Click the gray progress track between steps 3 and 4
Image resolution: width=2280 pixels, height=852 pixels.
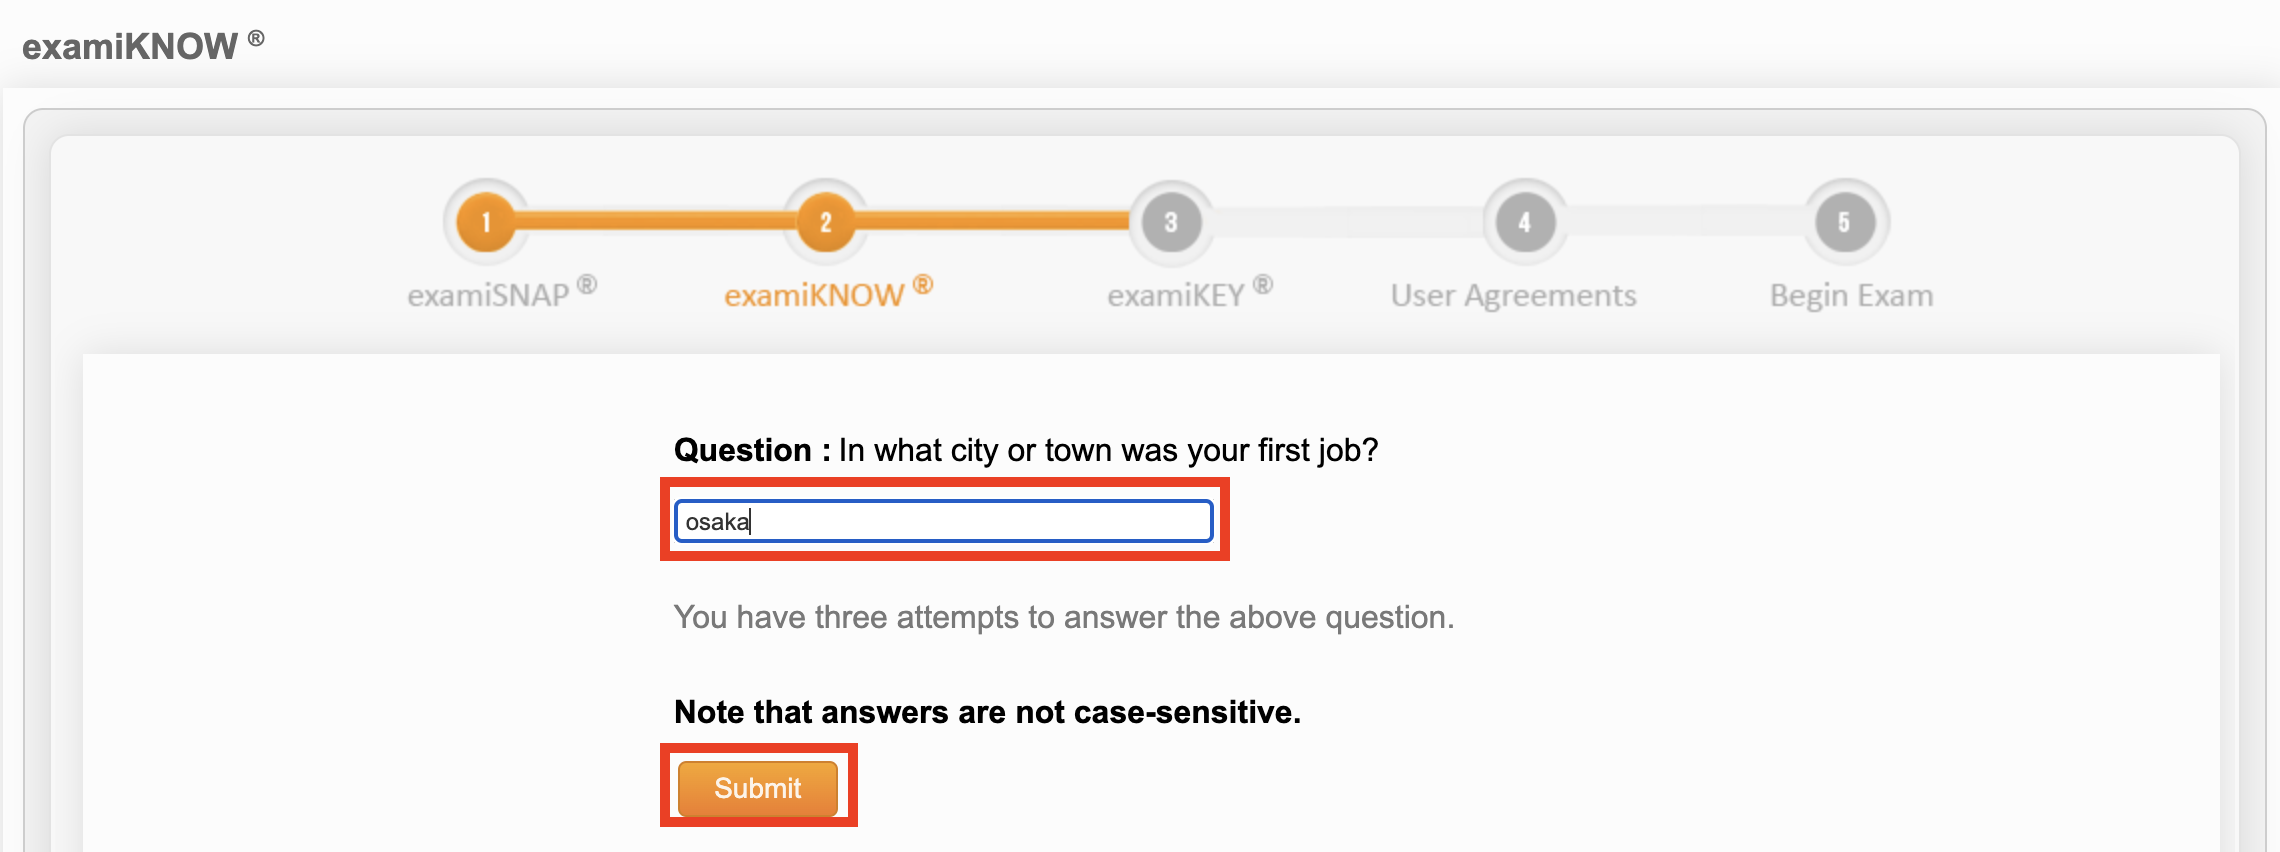pyautogui.click(x=1347, y=222)
